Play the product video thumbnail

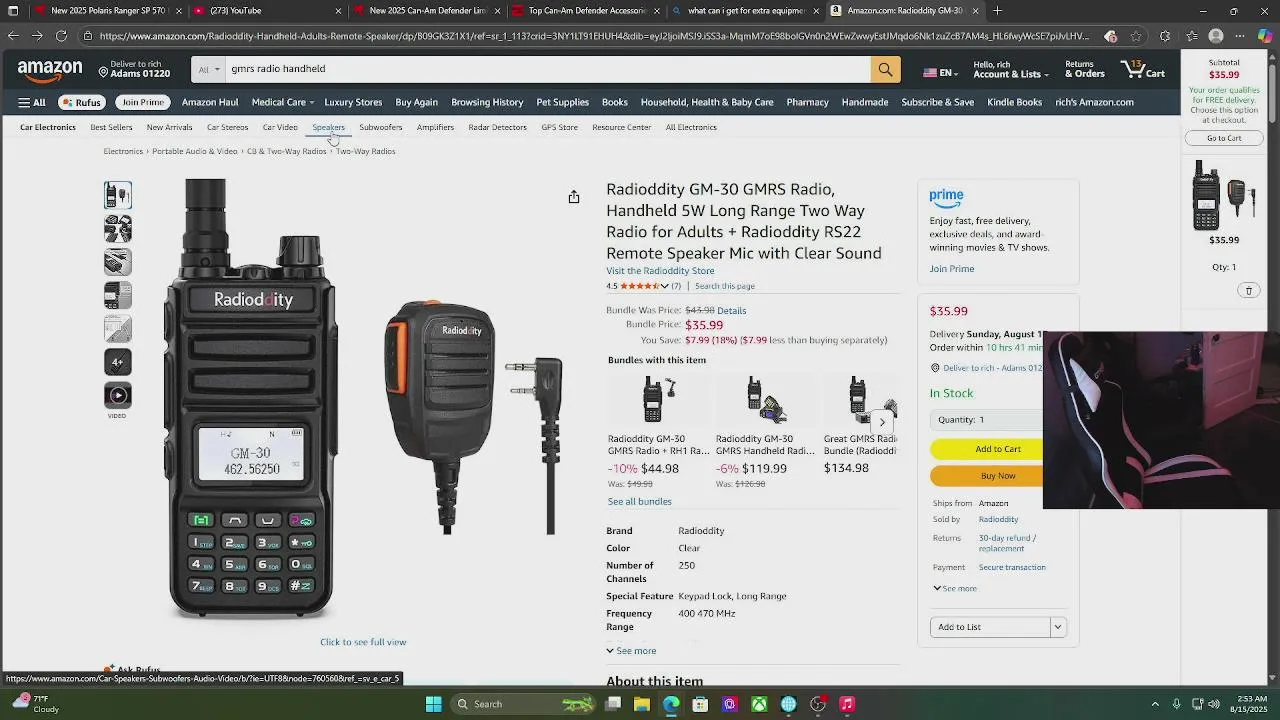118,395
